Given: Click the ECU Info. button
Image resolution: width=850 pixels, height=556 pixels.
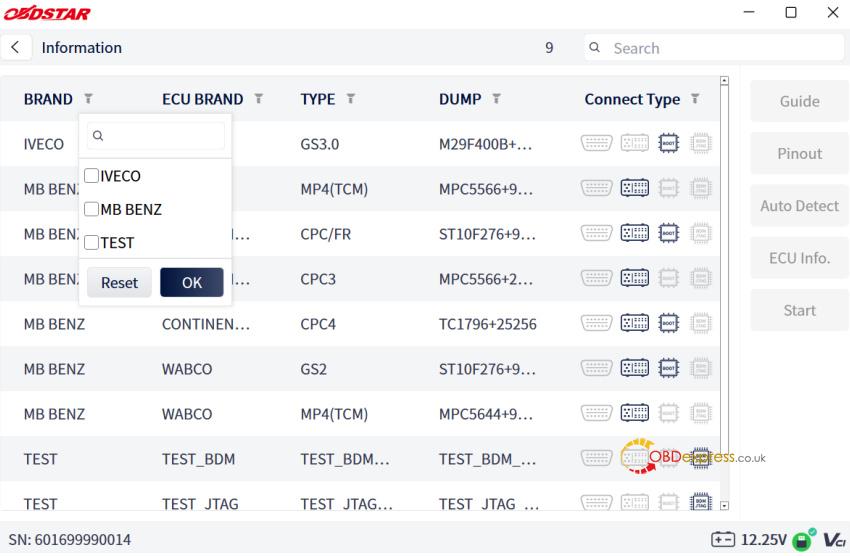Looking at the screenshot, I should click(799, 258).
